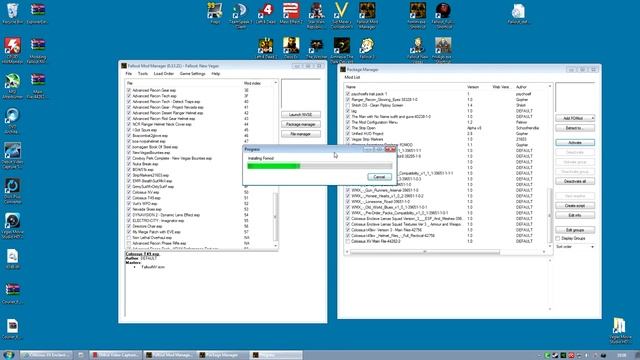Click the Edit info button
Screen dimensions: 640x360
click(x=575, y=215)
